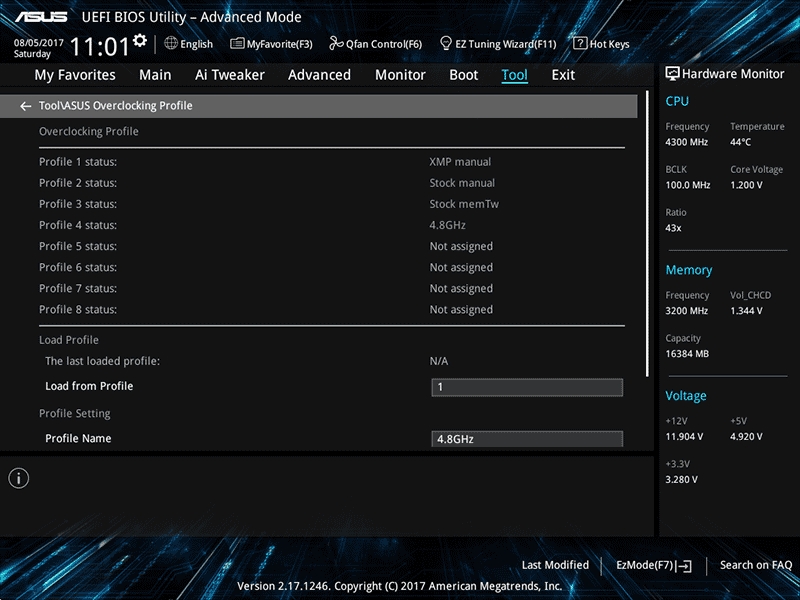Viewport: 800px width, 600px height.
Task: Click Profile 3 status value Stock memTw
Action: (464, 204)
